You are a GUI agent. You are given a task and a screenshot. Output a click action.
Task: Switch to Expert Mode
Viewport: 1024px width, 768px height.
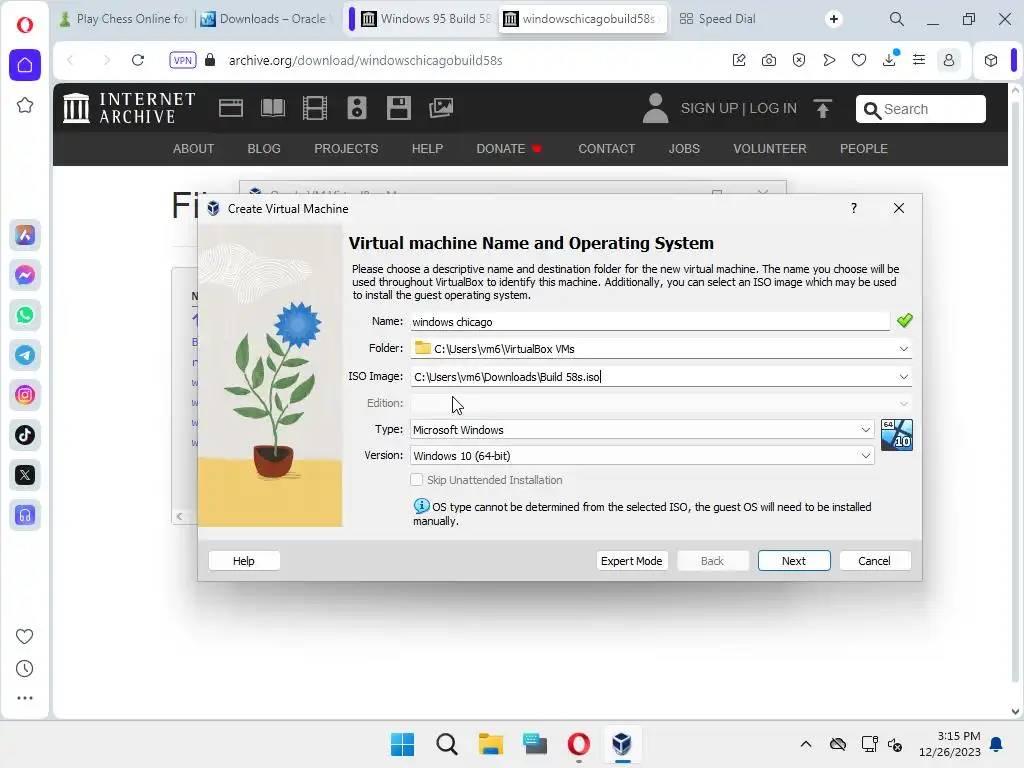pyautogui.click(x=632, y=561)
